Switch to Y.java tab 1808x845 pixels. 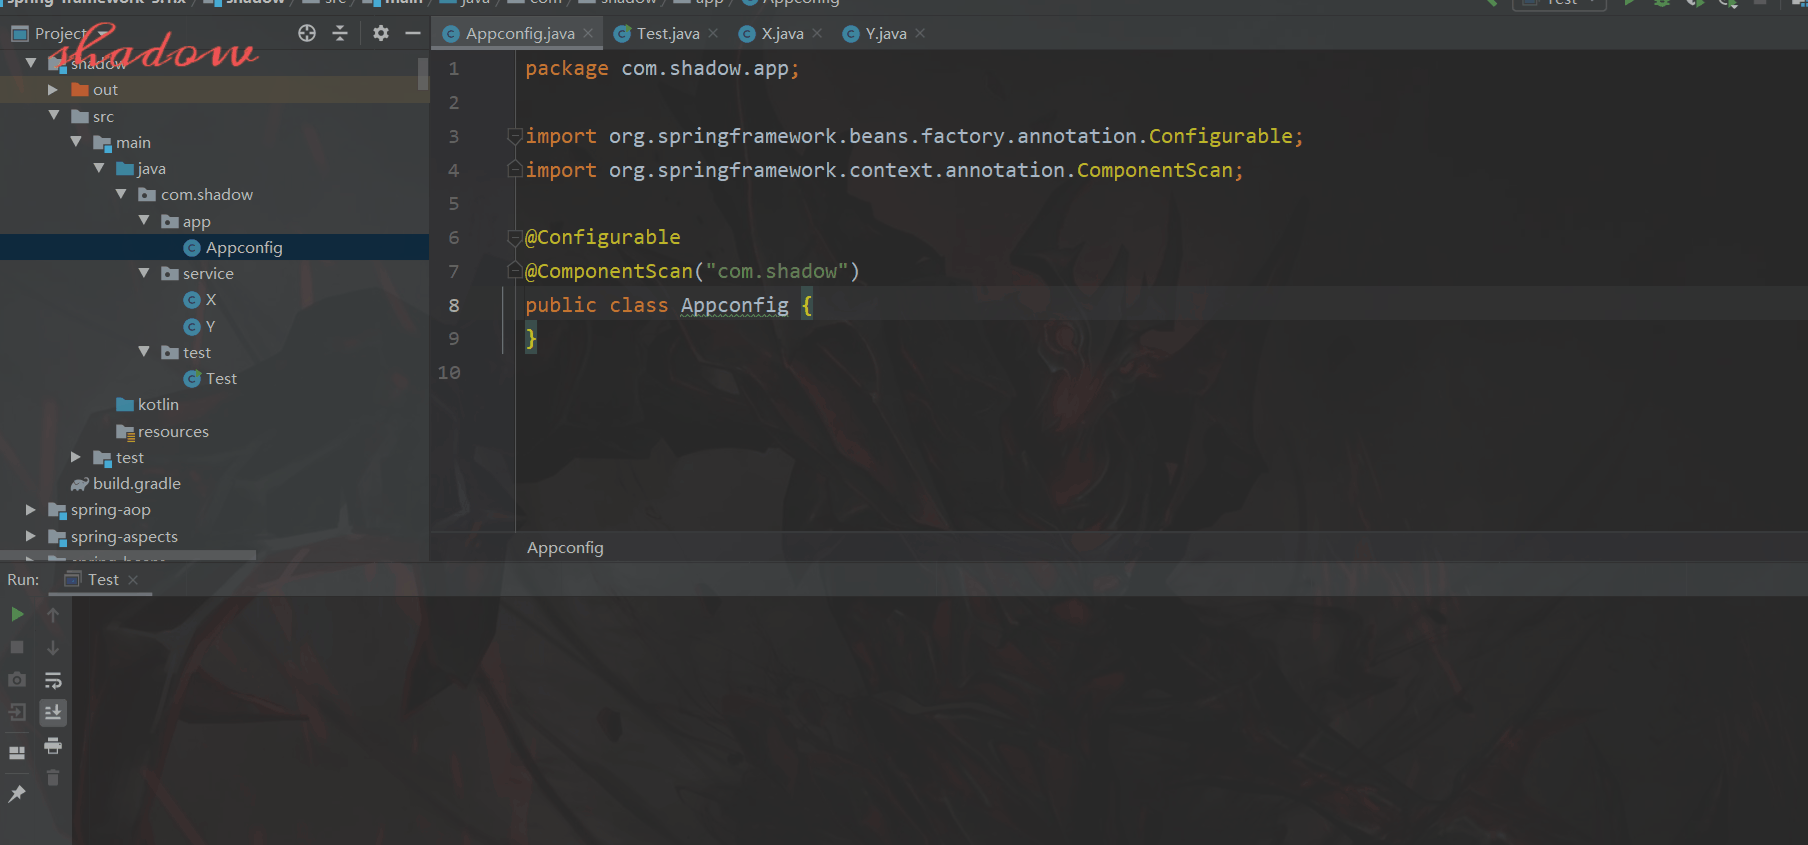886,33
